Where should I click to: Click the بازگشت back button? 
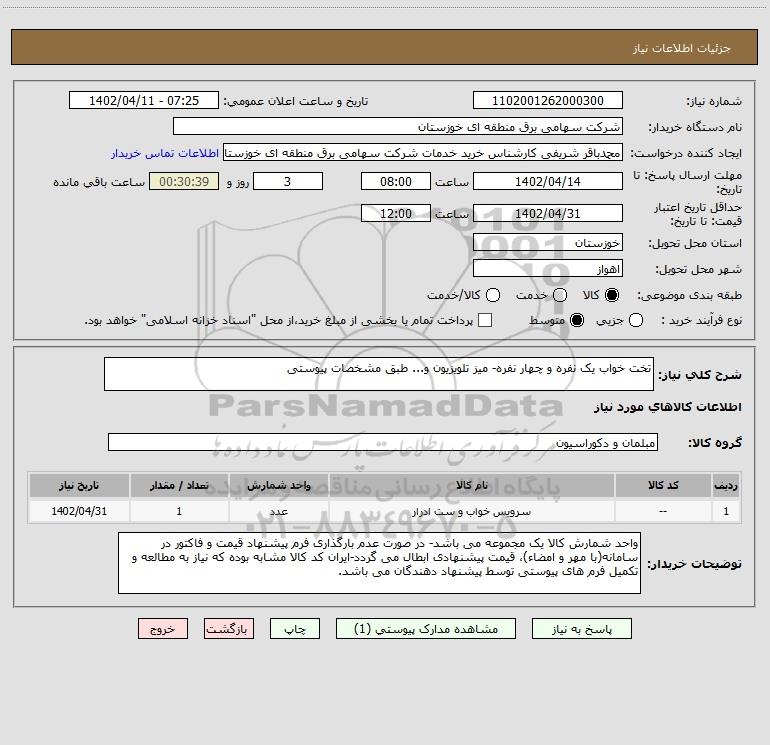[229, 629]
